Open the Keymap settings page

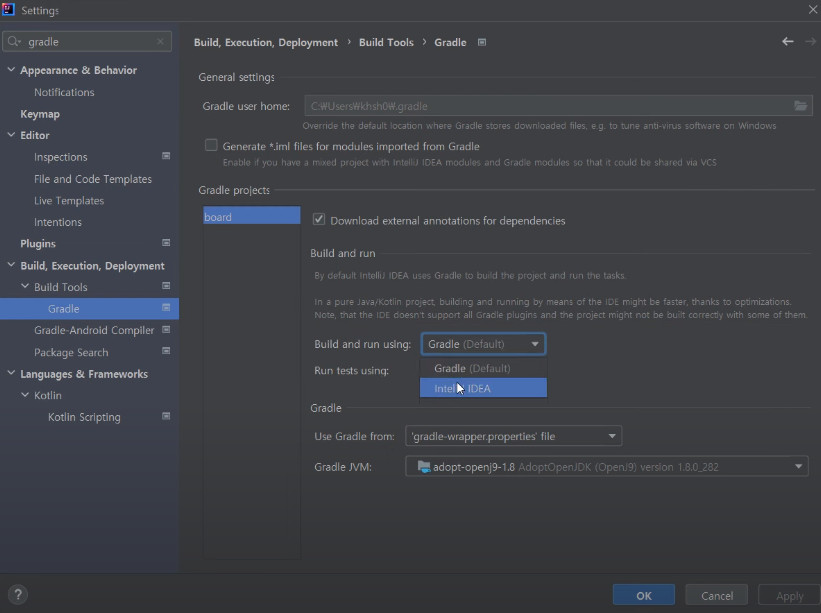pyautogui.click(x=40, y=114)
